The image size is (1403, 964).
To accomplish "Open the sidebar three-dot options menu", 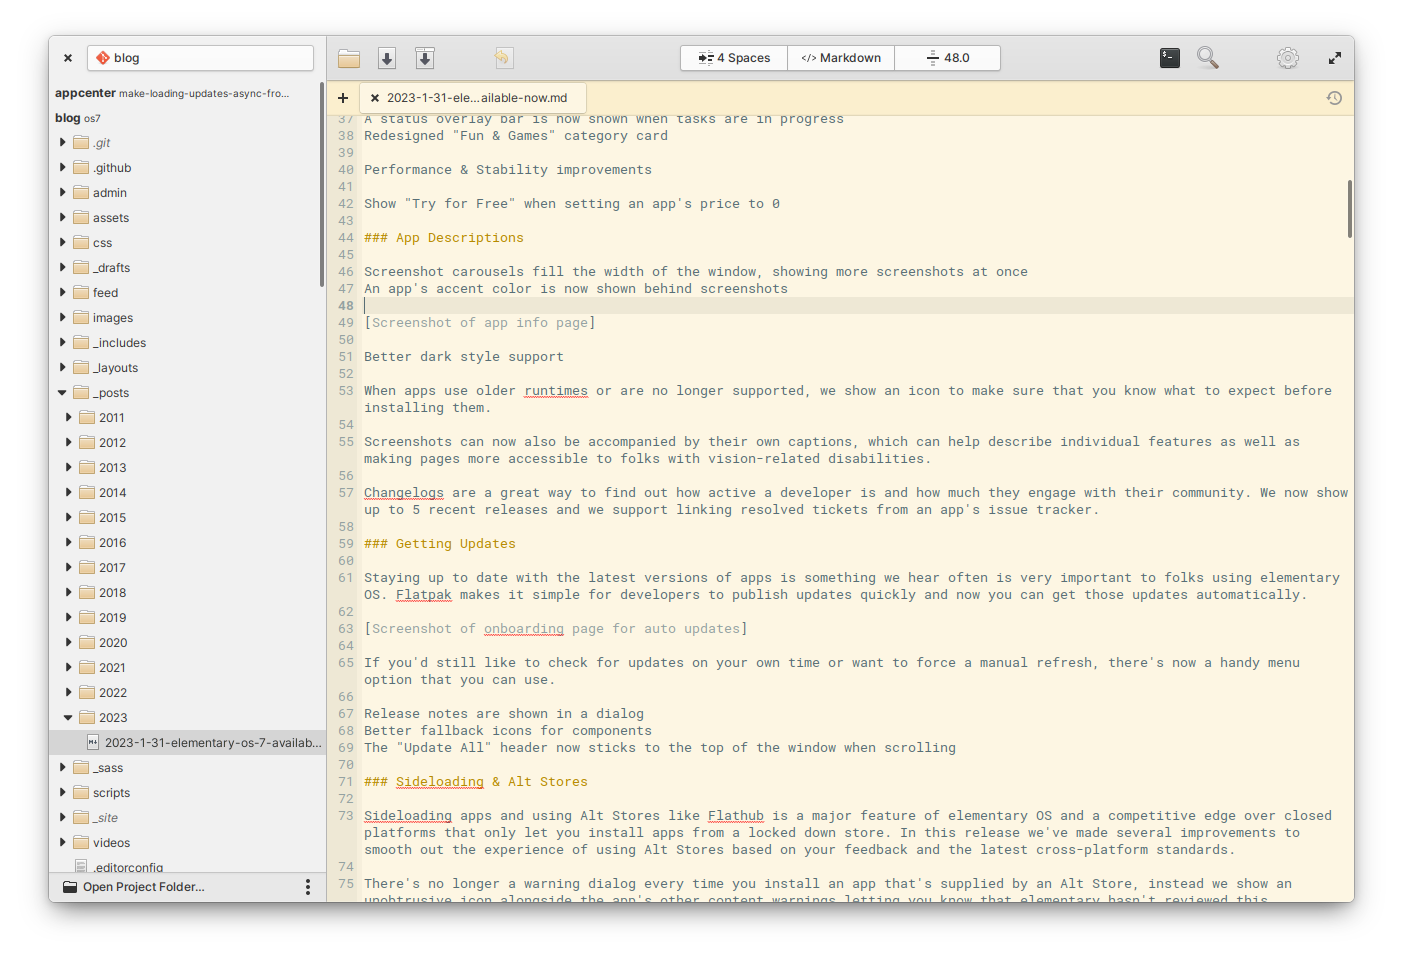I will click(x=308, y=887).
